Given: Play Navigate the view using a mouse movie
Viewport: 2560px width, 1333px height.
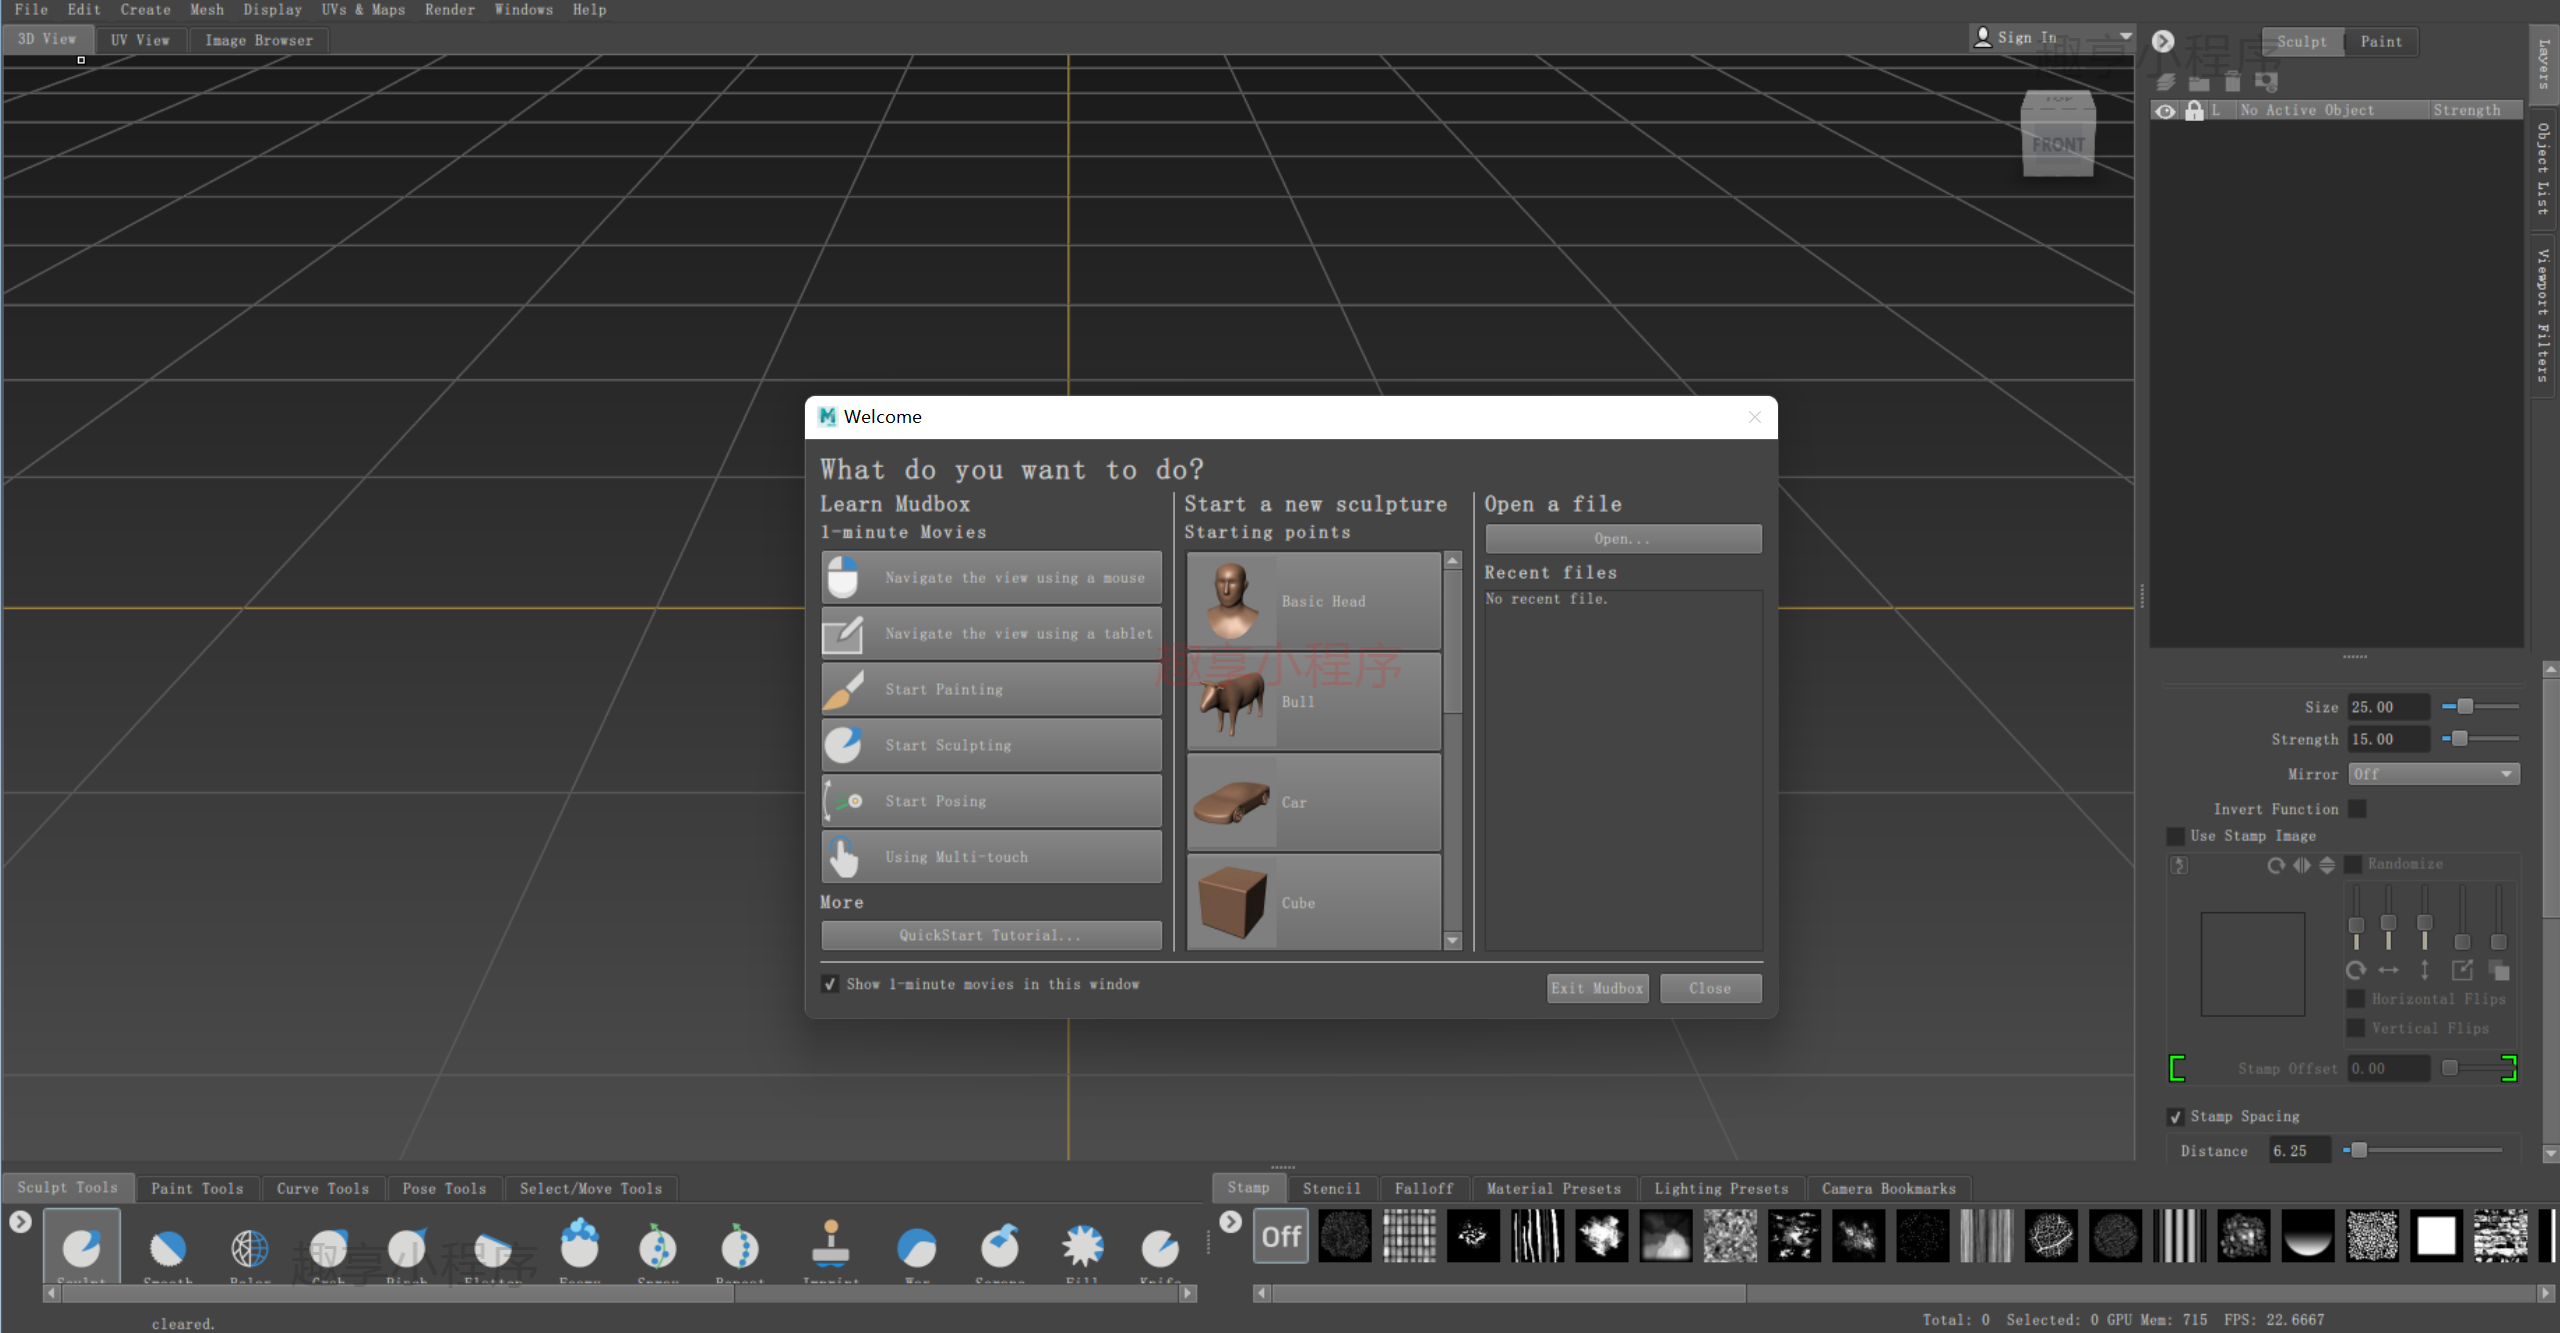Looking at the screenshot, I should [991, 577].
